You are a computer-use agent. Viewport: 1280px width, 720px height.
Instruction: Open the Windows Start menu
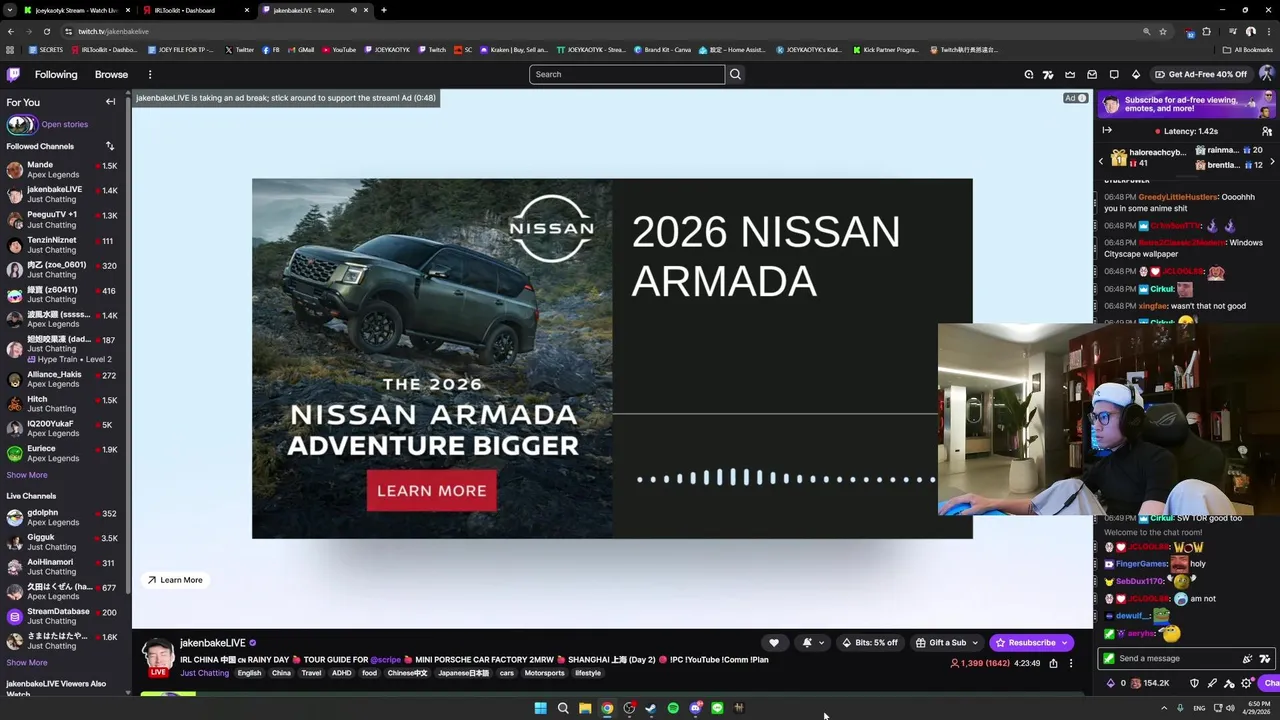pos(541,708)
